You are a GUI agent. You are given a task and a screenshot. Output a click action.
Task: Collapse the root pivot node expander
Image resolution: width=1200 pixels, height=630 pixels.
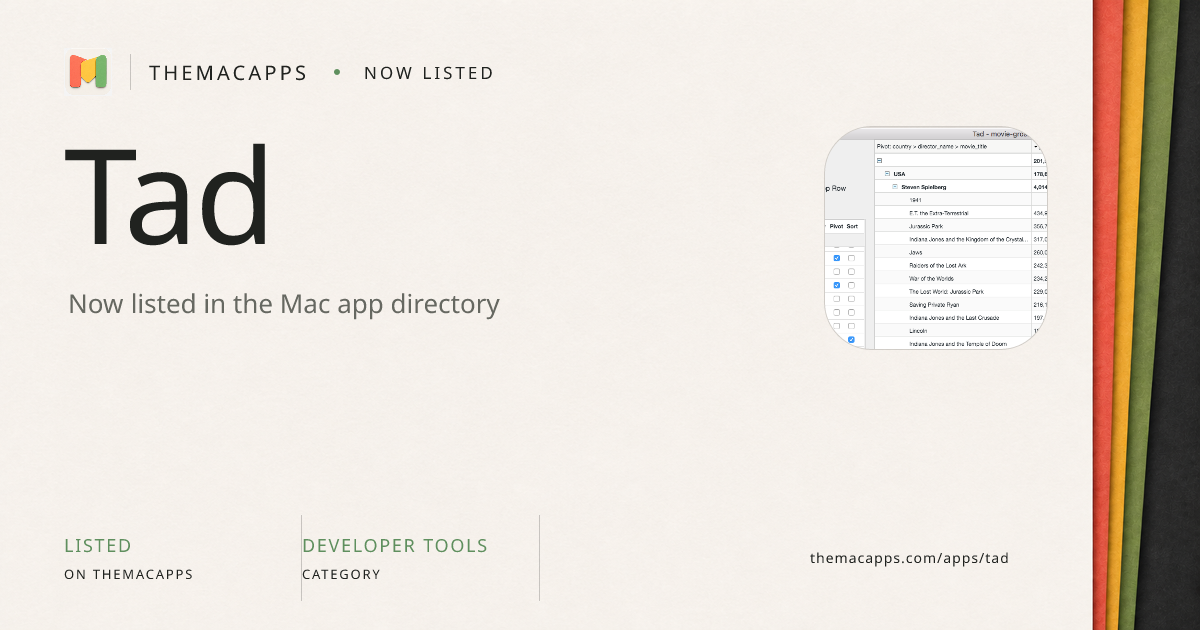879,160
